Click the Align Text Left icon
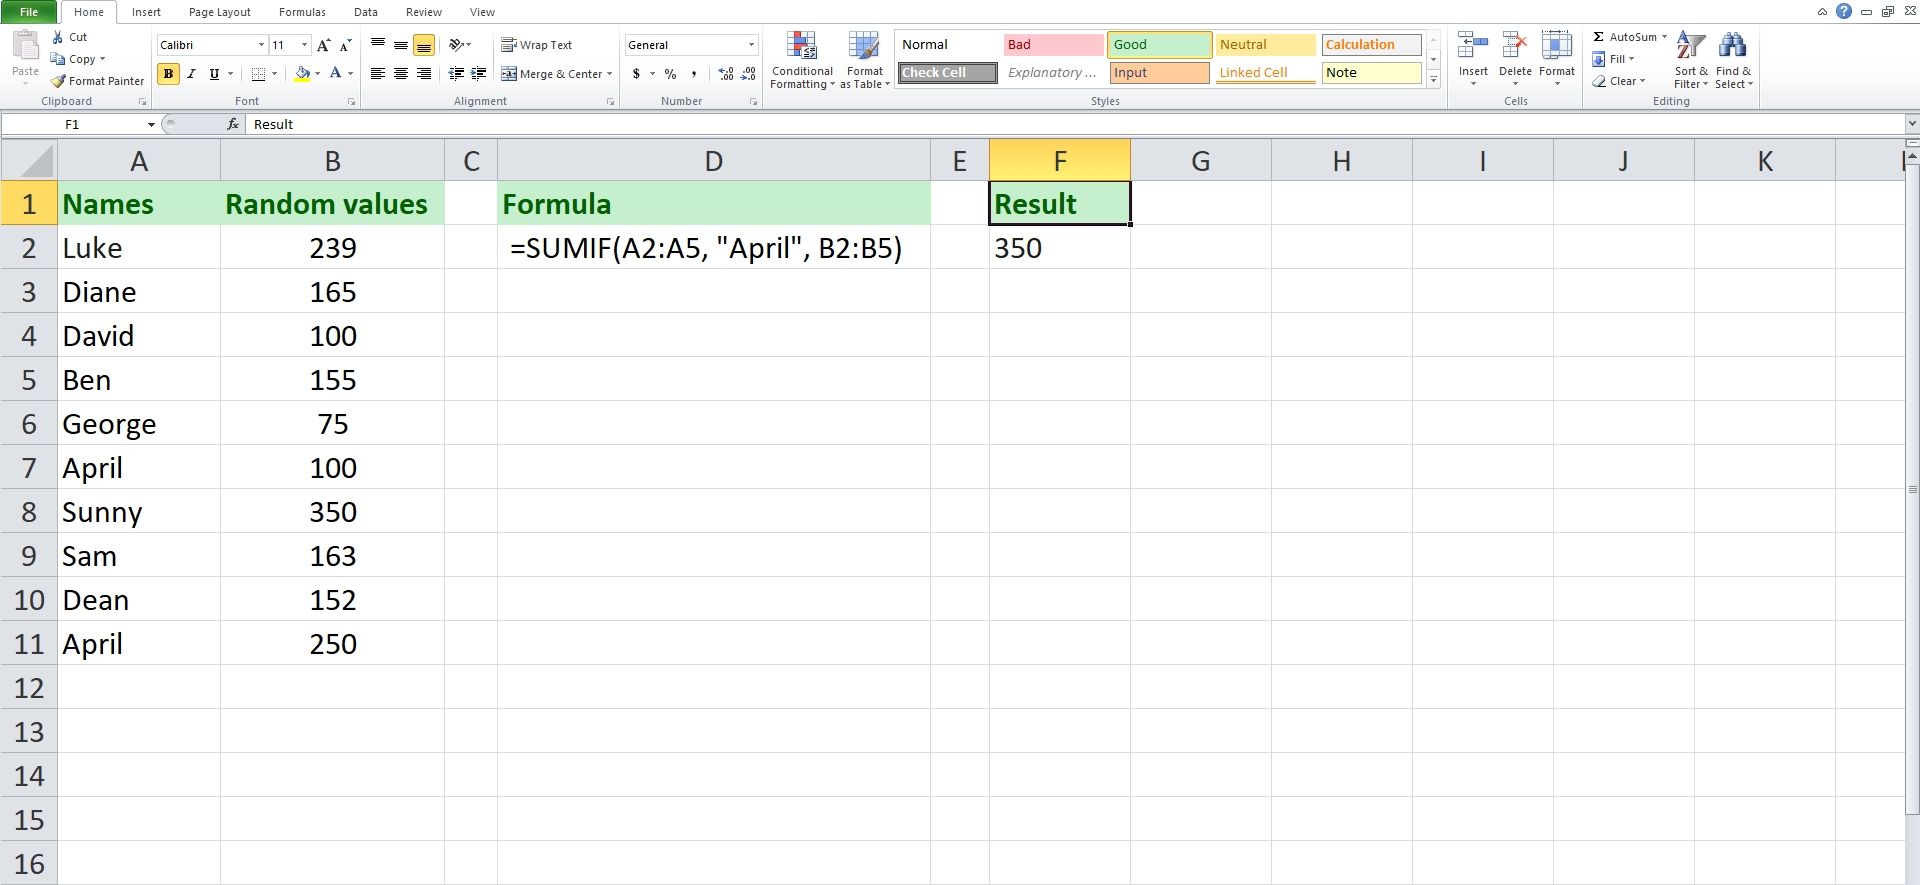The image size is (1920, 885). coord(378,74)
